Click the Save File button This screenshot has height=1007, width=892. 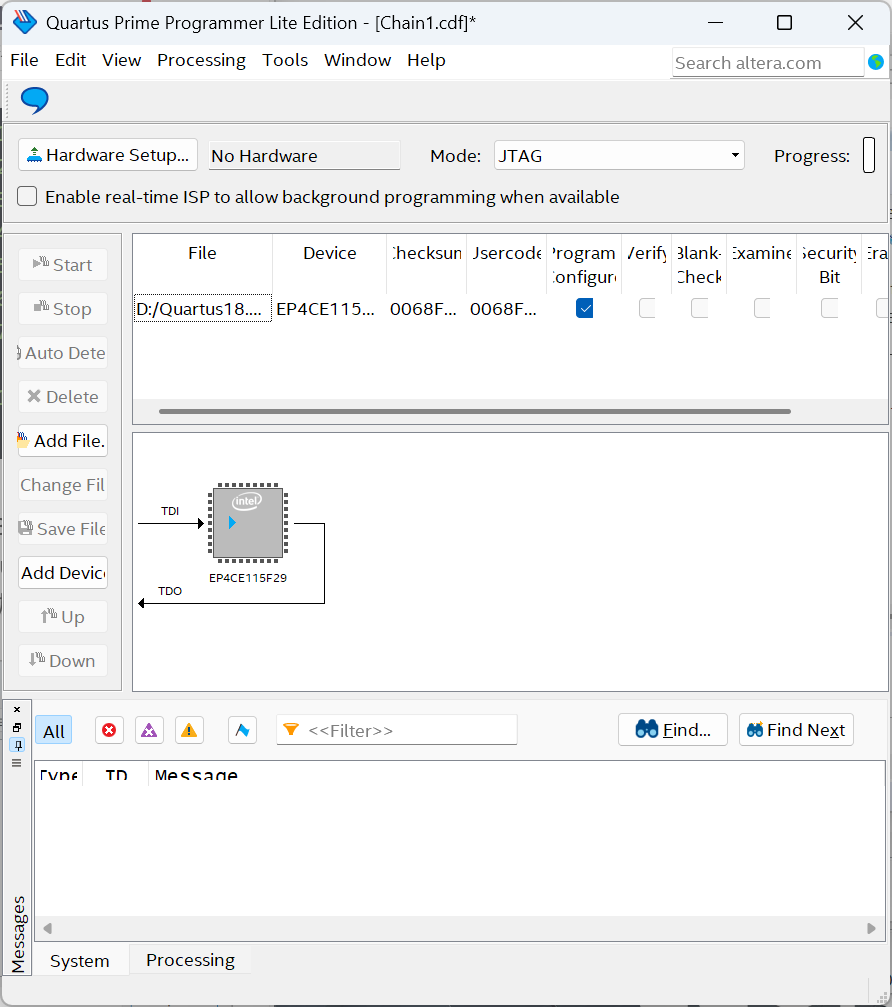pyautogui.click(x=63, y=529)
